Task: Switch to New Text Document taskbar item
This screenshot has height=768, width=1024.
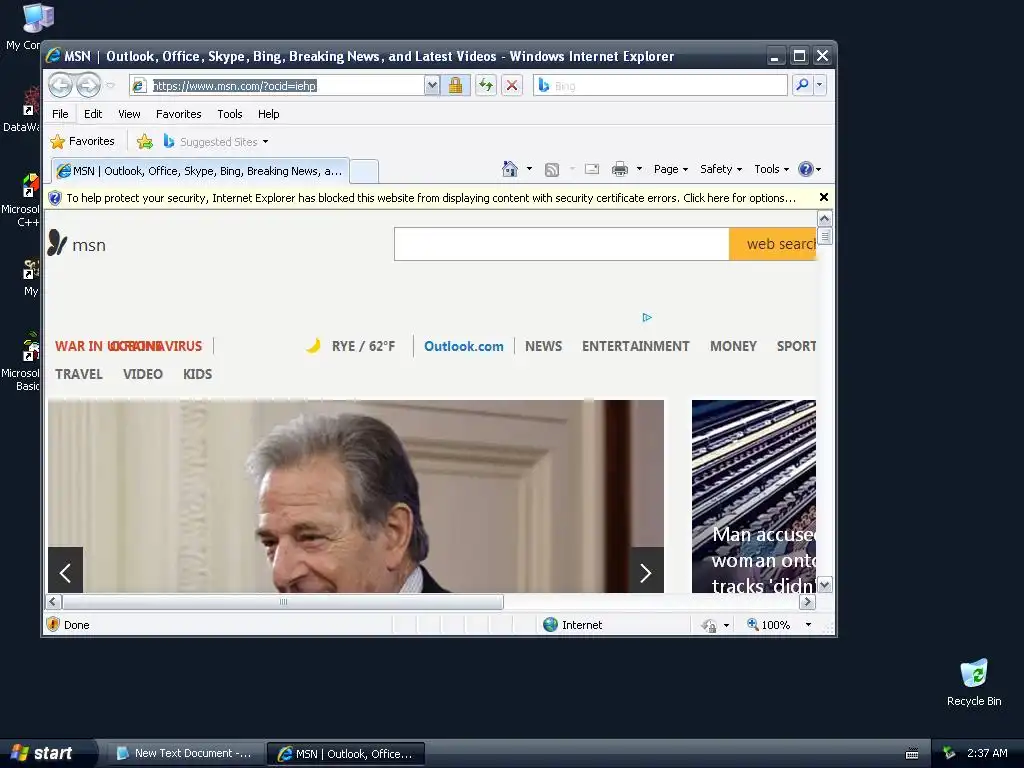Action: coord(184,754)
